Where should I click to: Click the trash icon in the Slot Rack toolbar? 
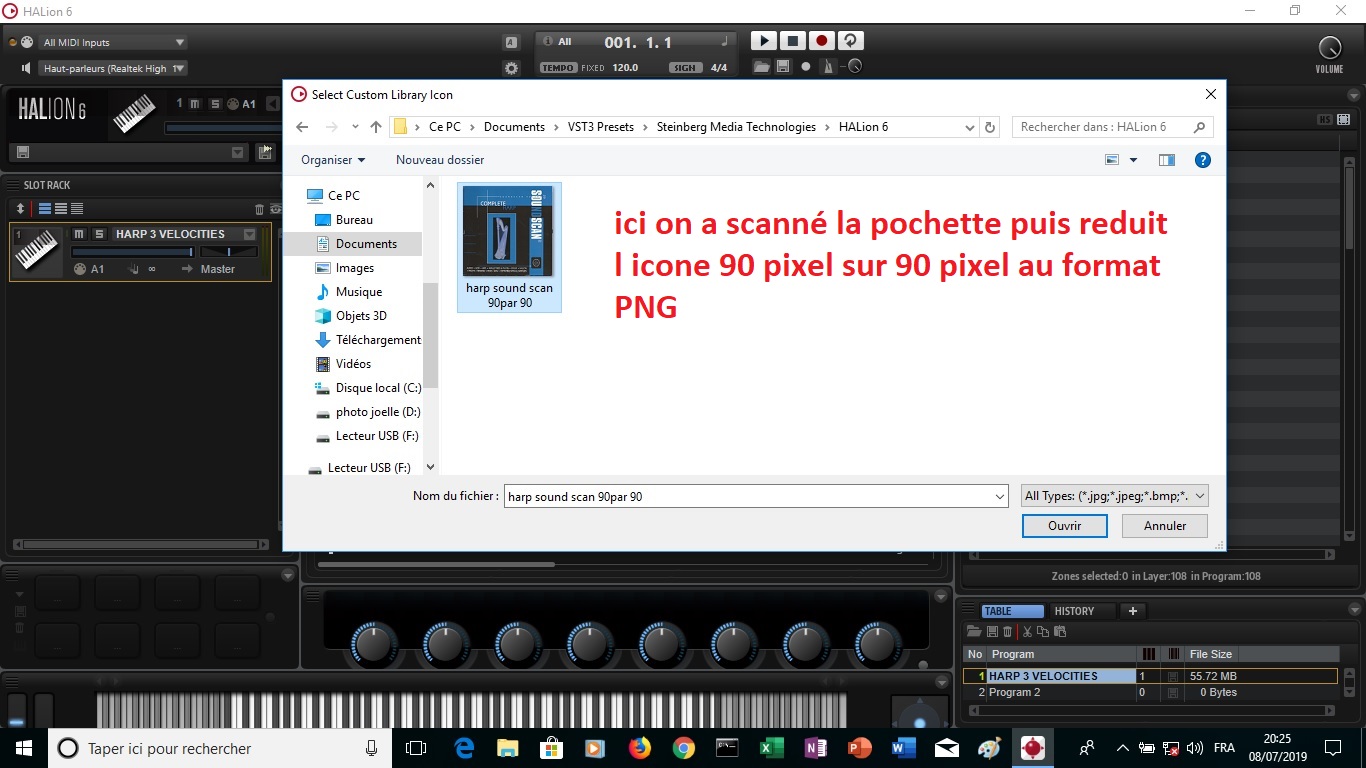click(258, 209)
